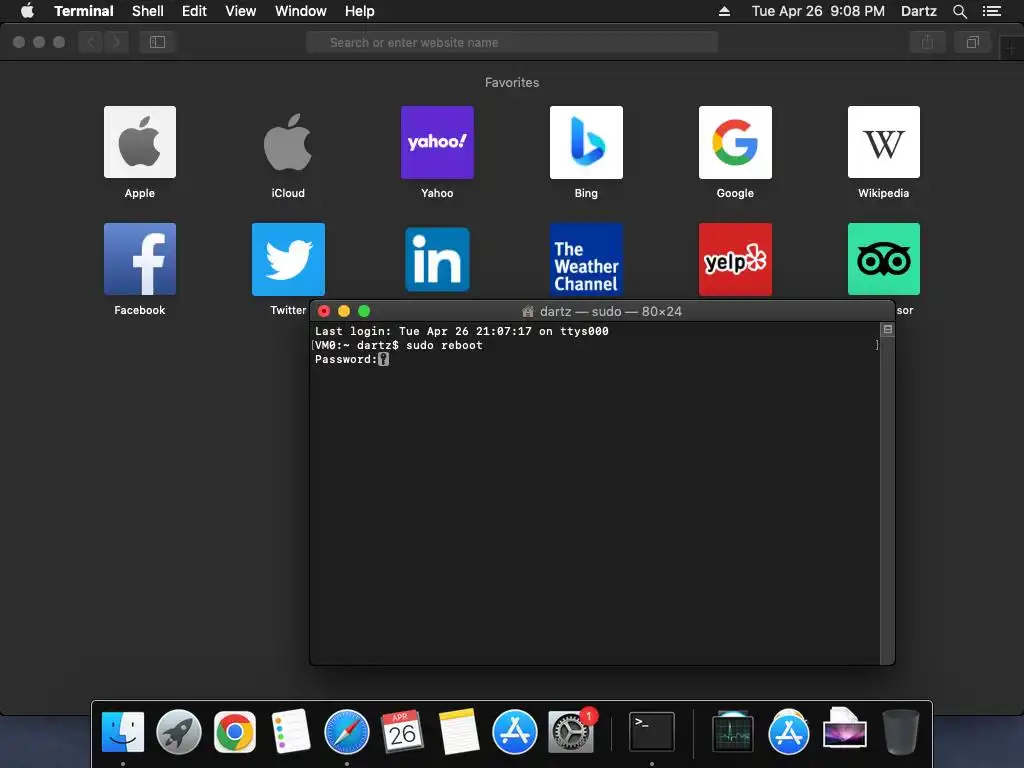The height and width of the screenshot is (768, 1024).
Task: Open the Bing favorite tile
Action: pos(586,142)
